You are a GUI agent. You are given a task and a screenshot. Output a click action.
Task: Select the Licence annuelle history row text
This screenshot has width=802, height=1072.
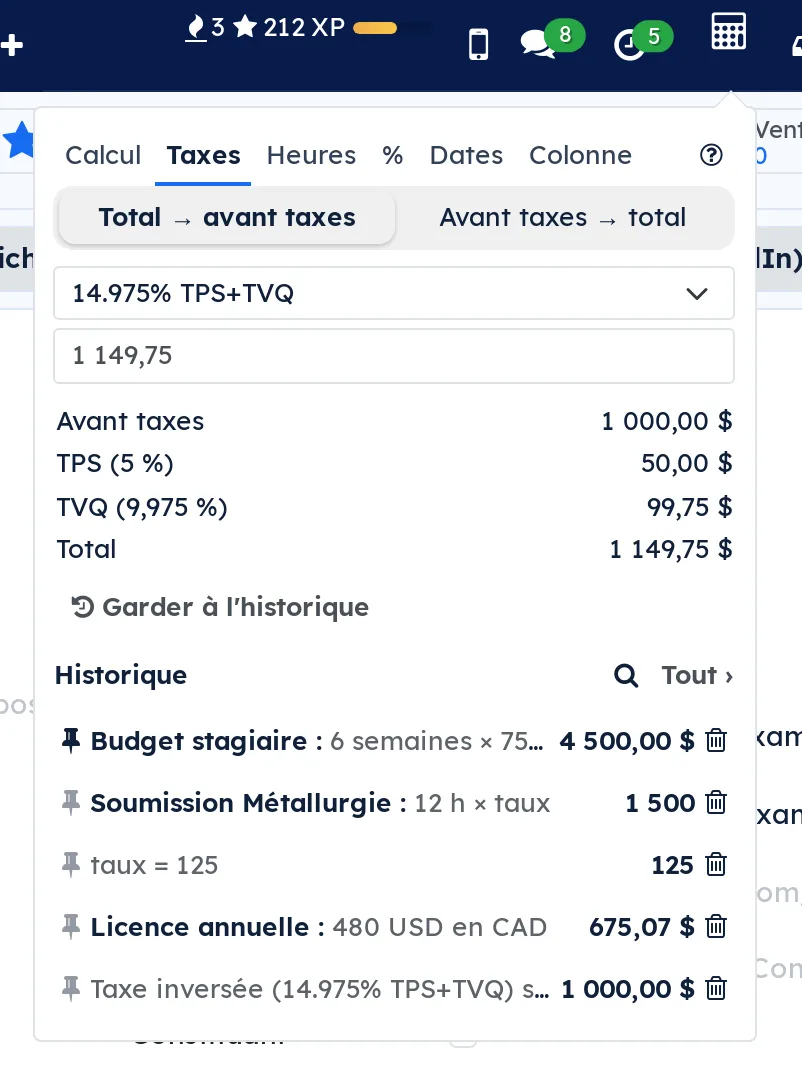tap(319, 928)
